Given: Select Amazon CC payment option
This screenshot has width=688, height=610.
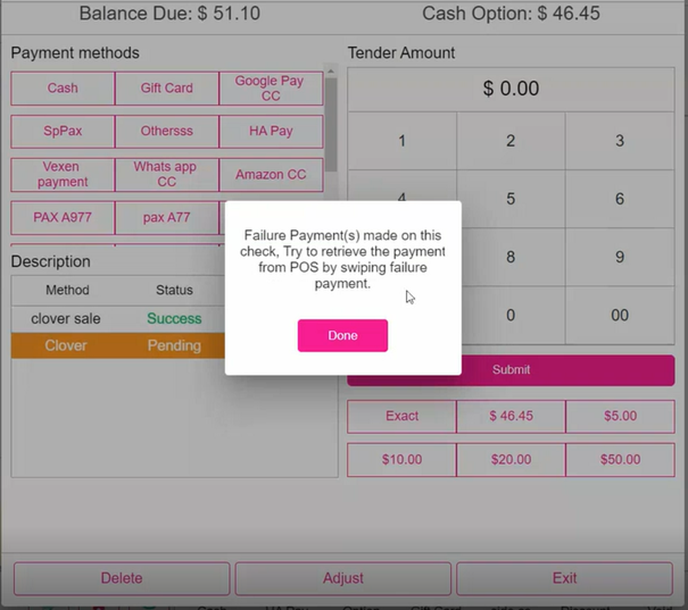Looking at the screenshot, I should point(270,174).
